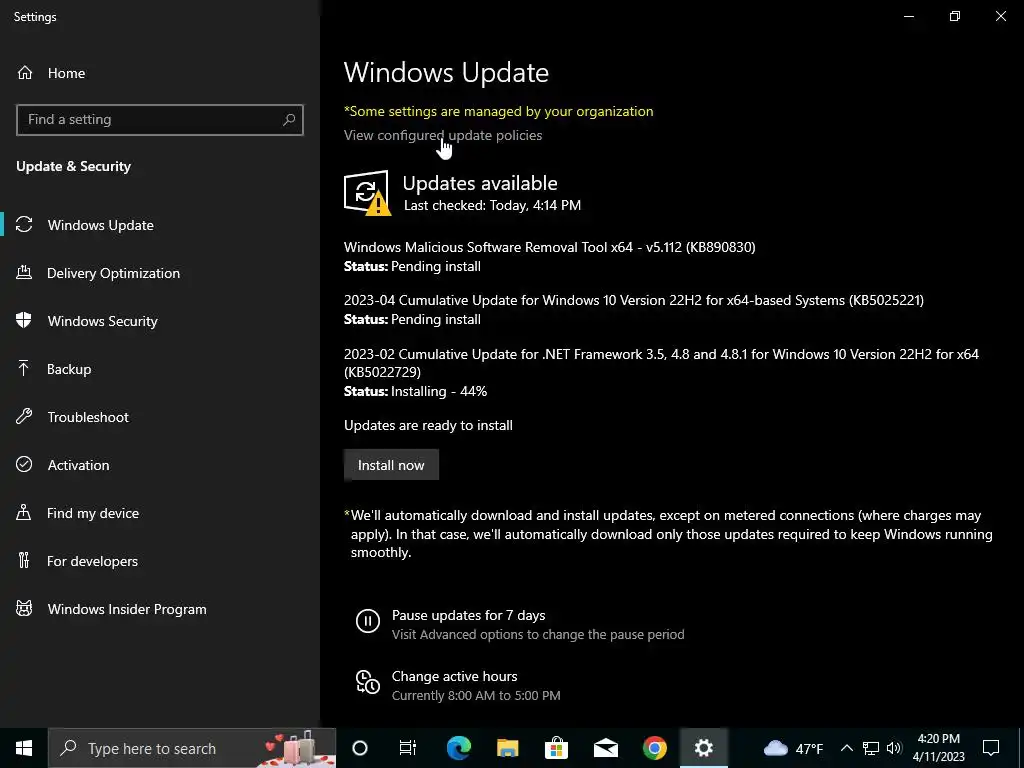Open Change active hours
Screen dimensions: 1024x768
click(455, 677)
